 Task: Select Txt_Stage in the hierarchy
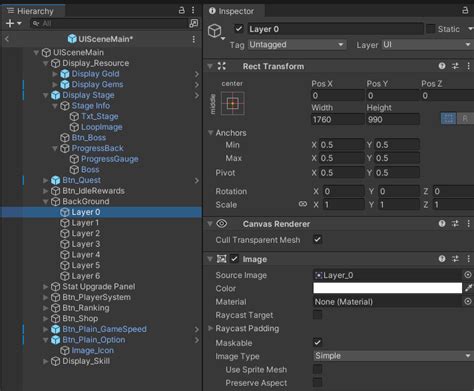100,116
